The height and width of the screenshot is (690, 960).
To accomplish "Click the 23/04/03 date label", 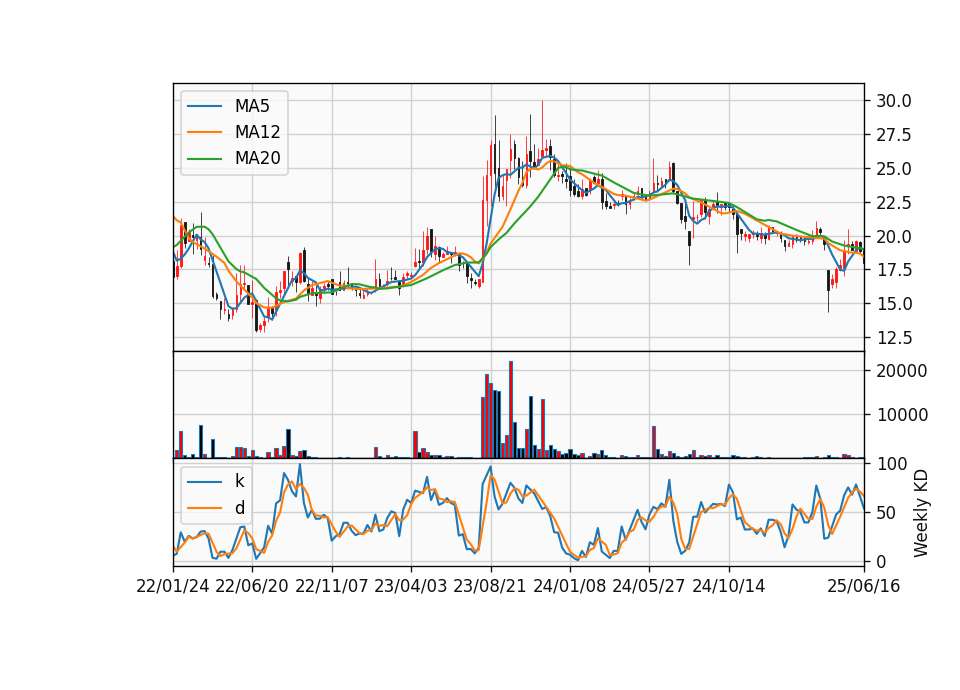I will [x=411, y=587].
